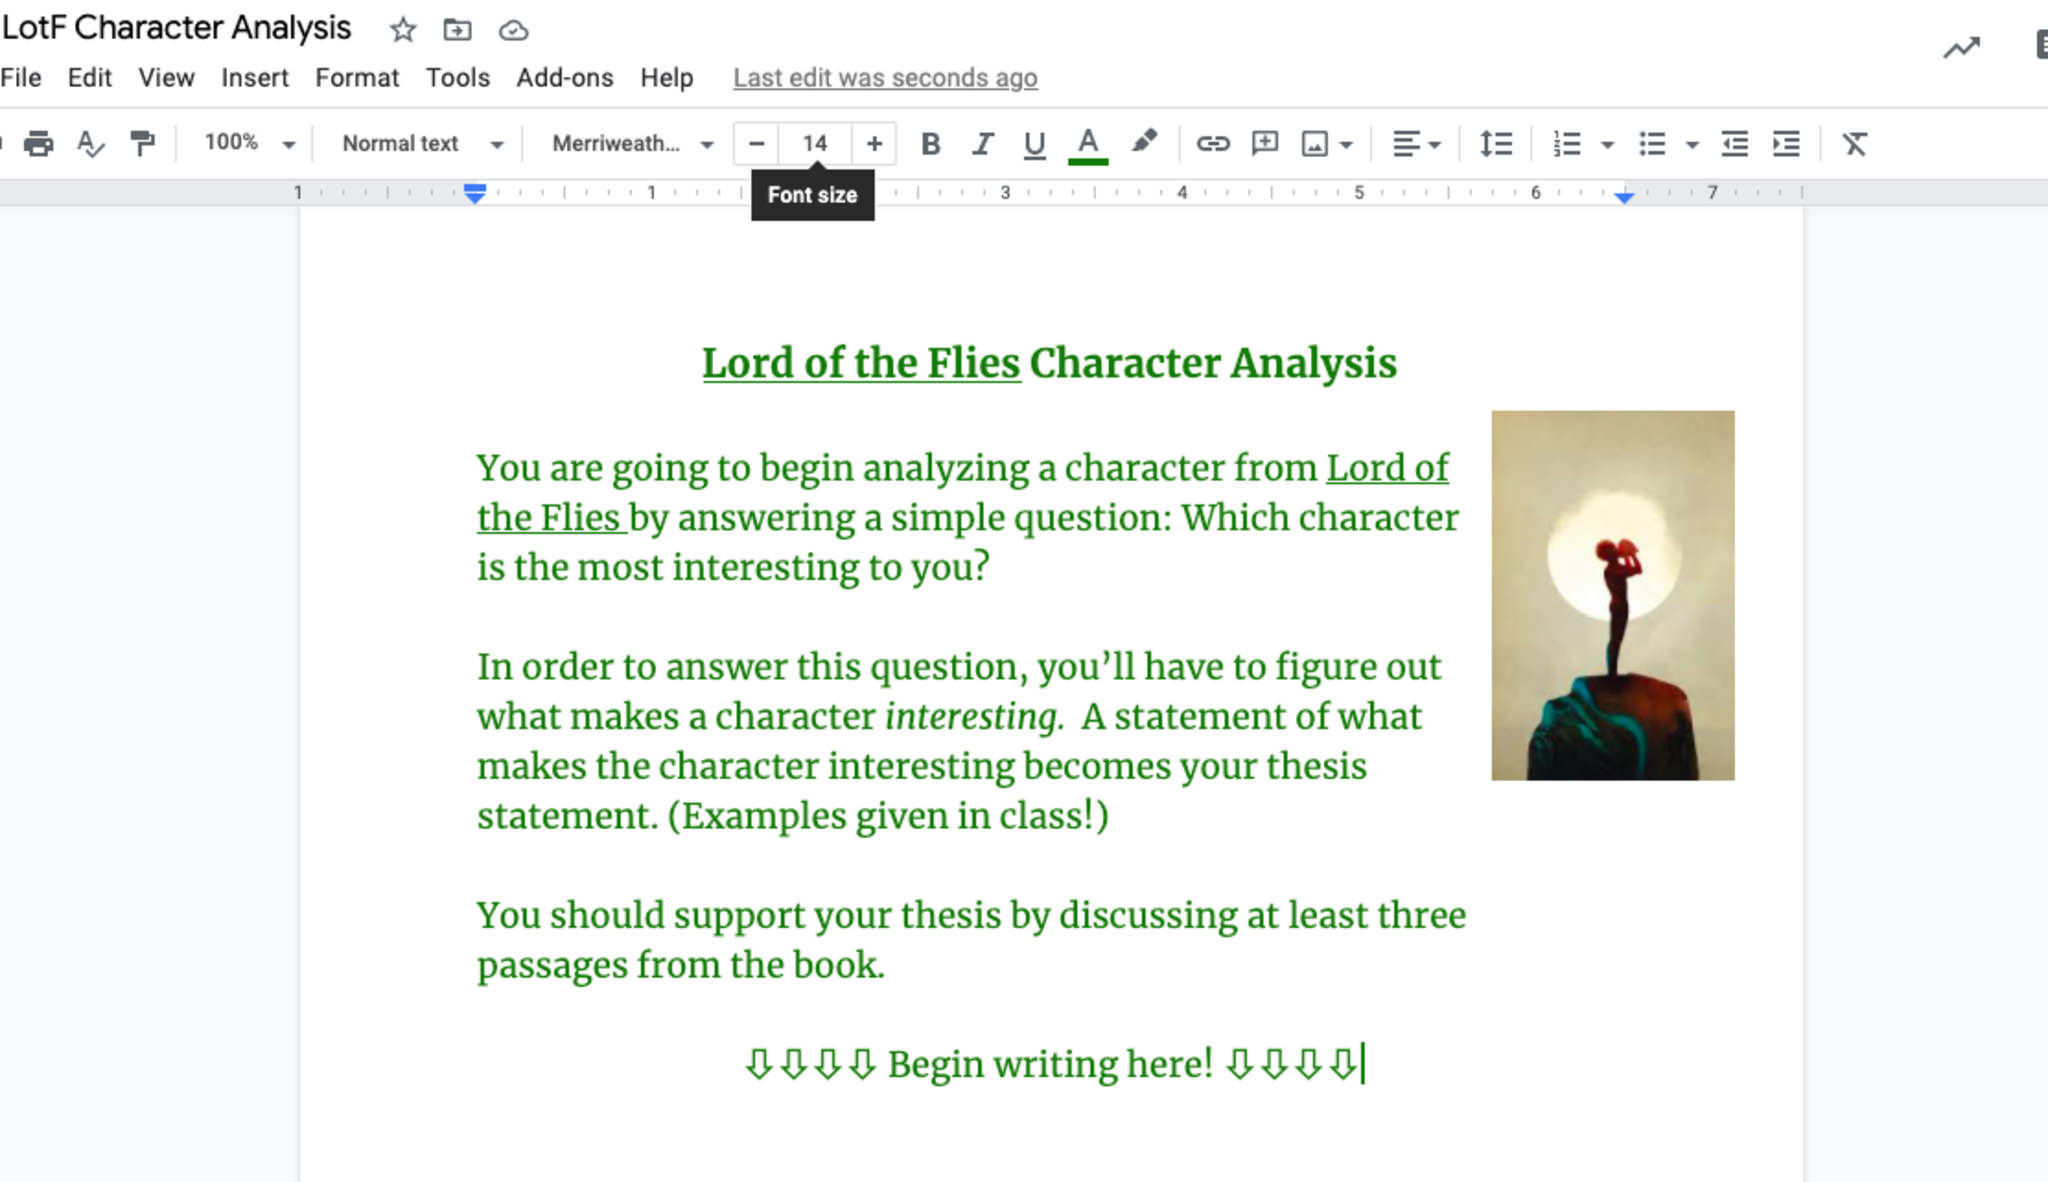Toggle italic formatting
This screenshot has height=1182, width=2048.
point(982,144)
